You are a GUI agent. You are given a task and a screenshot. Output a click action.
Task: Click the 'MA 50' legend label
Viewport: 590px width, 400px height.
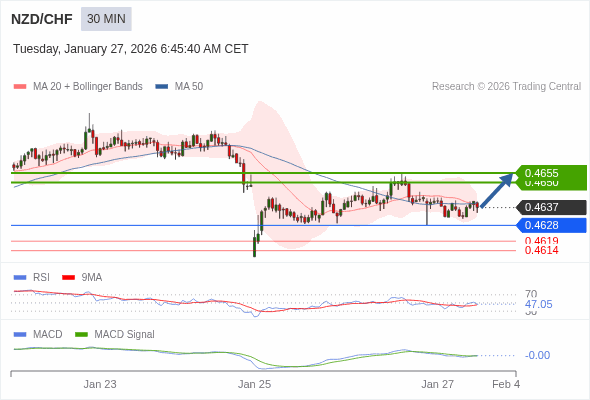click(189, 87)
